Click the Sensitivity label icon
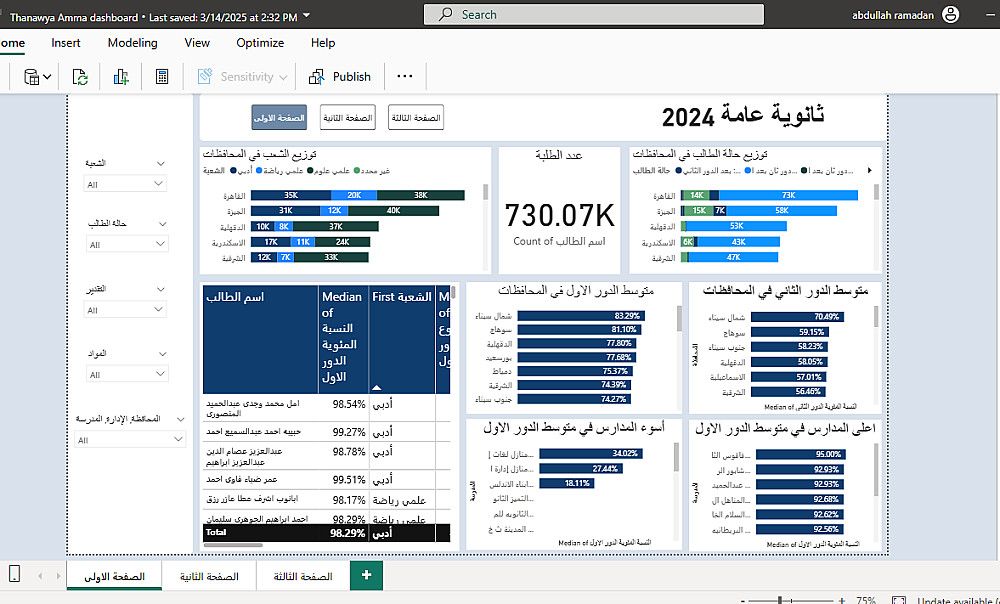Viewport: 1000px width, 604px height. (x=205, y=77)
